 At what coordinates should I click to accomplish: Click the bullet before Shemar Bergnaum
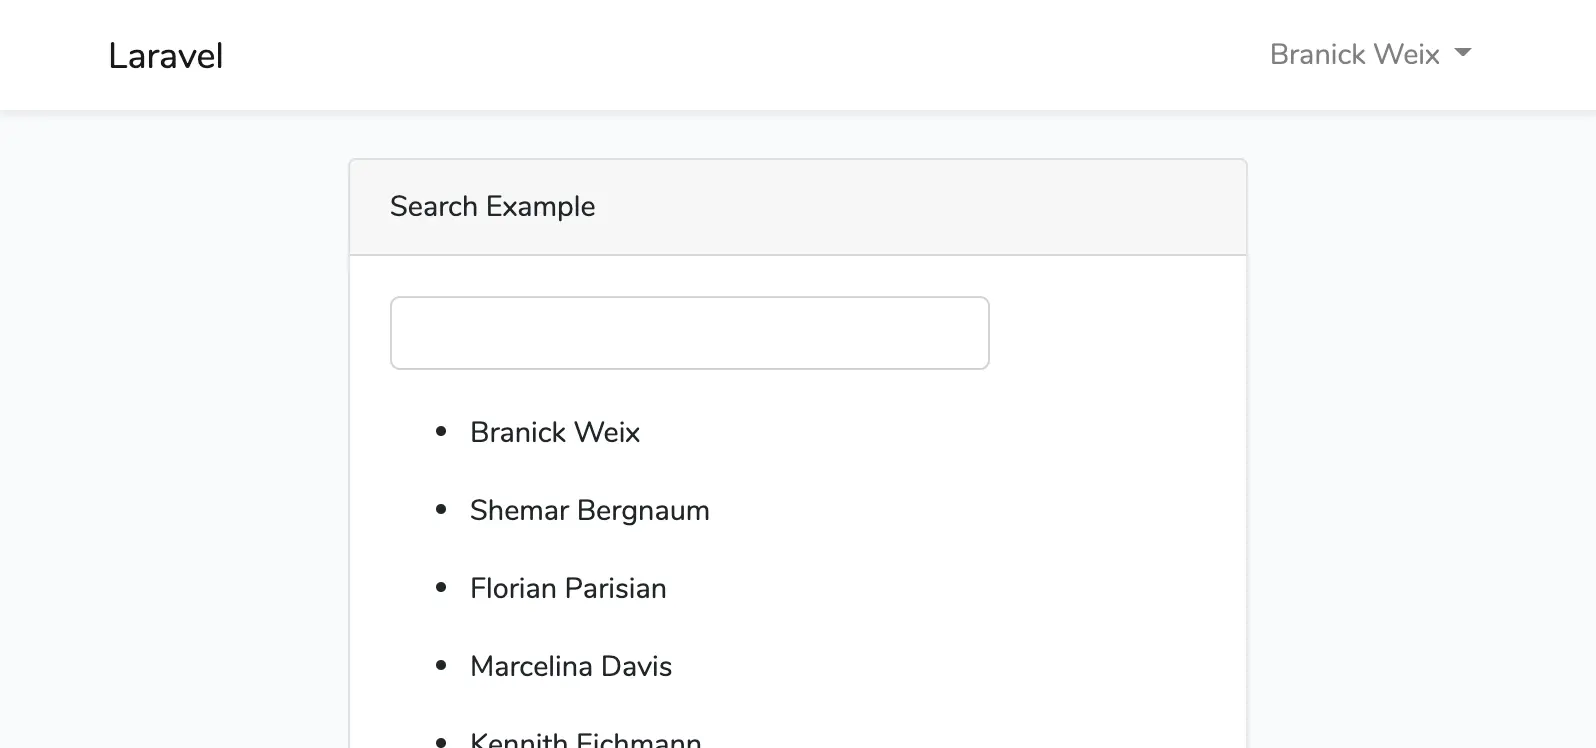(441, 509)
